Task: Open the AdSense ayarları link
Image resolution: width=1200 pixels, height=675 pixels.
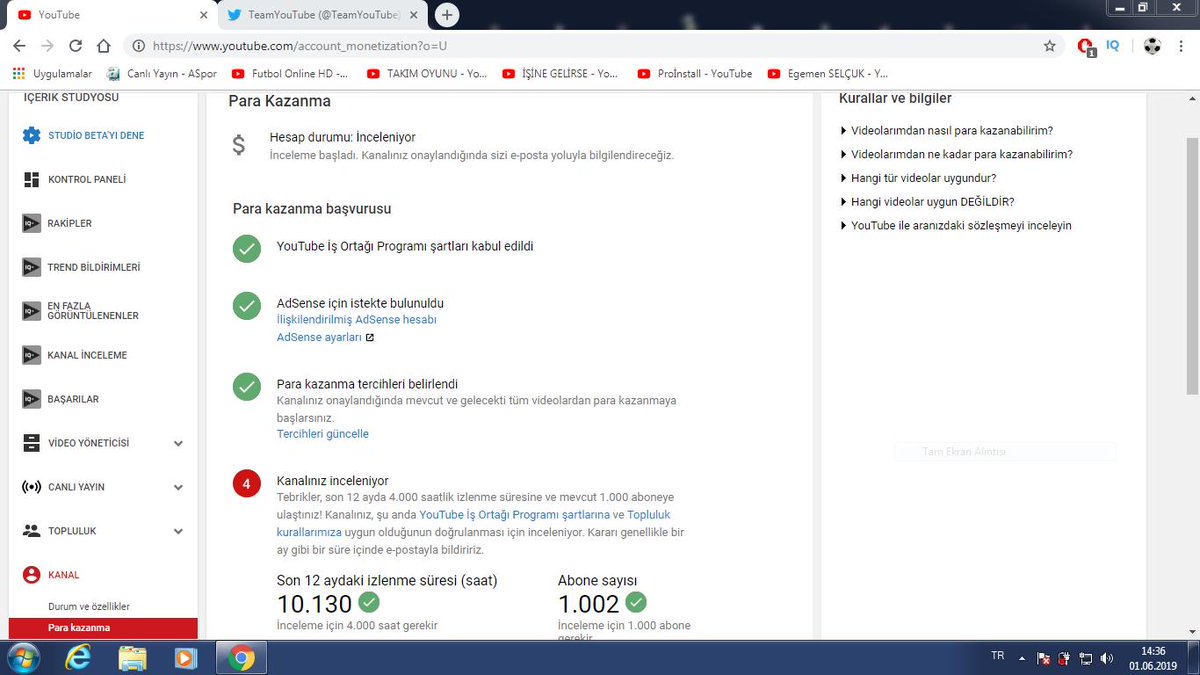Action: pyautogui.click(x=325, y=337)
